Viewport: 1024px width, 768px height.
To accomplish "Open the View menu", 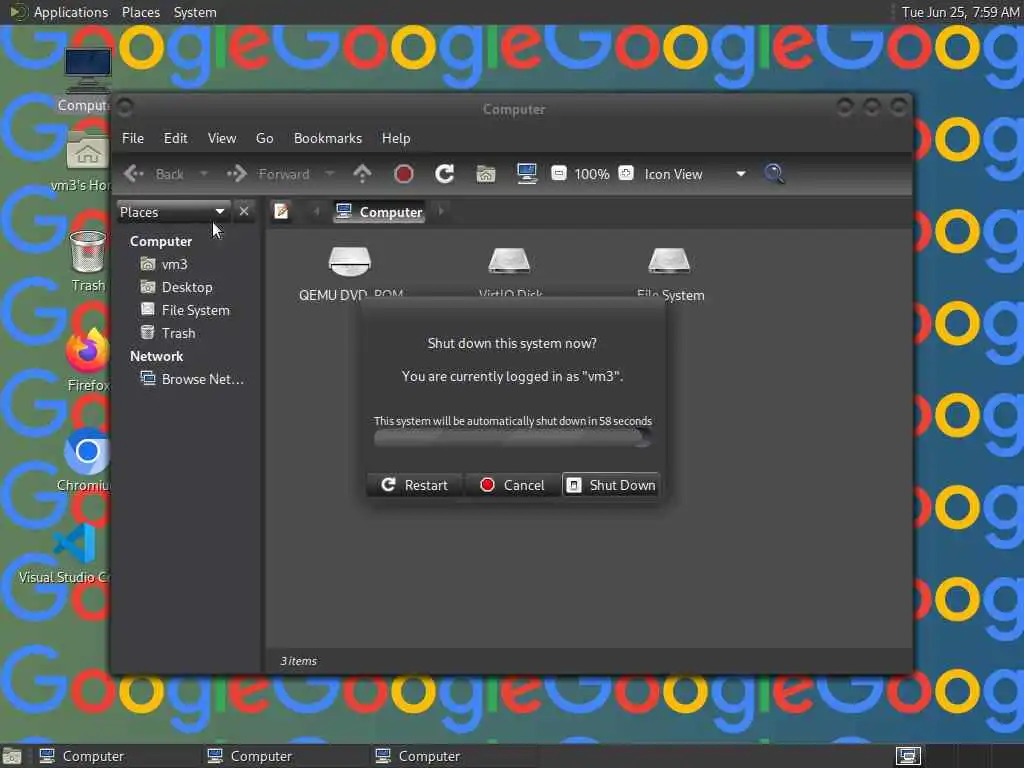I will (x=221, y=138).
